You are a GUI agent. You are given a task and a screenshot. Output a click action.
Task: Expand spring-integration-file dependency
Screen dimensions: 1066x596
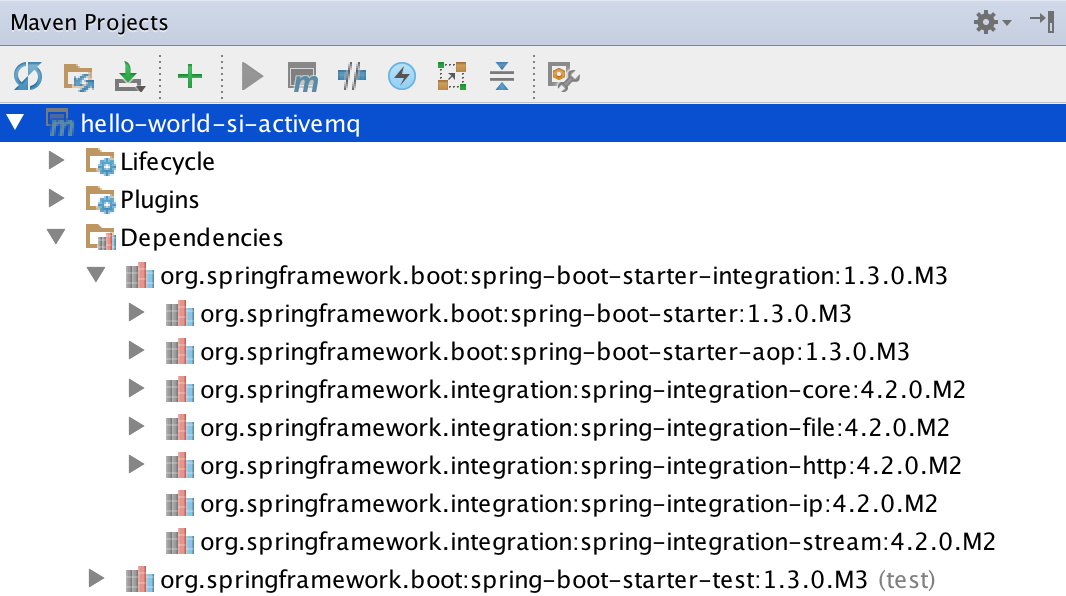pyautogui.click(x=137, y=427)
